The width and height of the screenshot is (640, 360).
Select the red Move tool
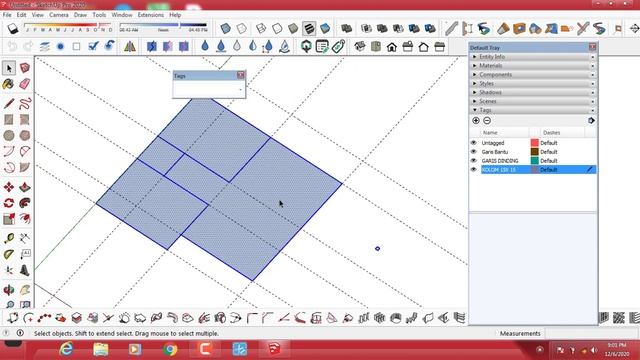pyautogui.click(x=9, y=187)
